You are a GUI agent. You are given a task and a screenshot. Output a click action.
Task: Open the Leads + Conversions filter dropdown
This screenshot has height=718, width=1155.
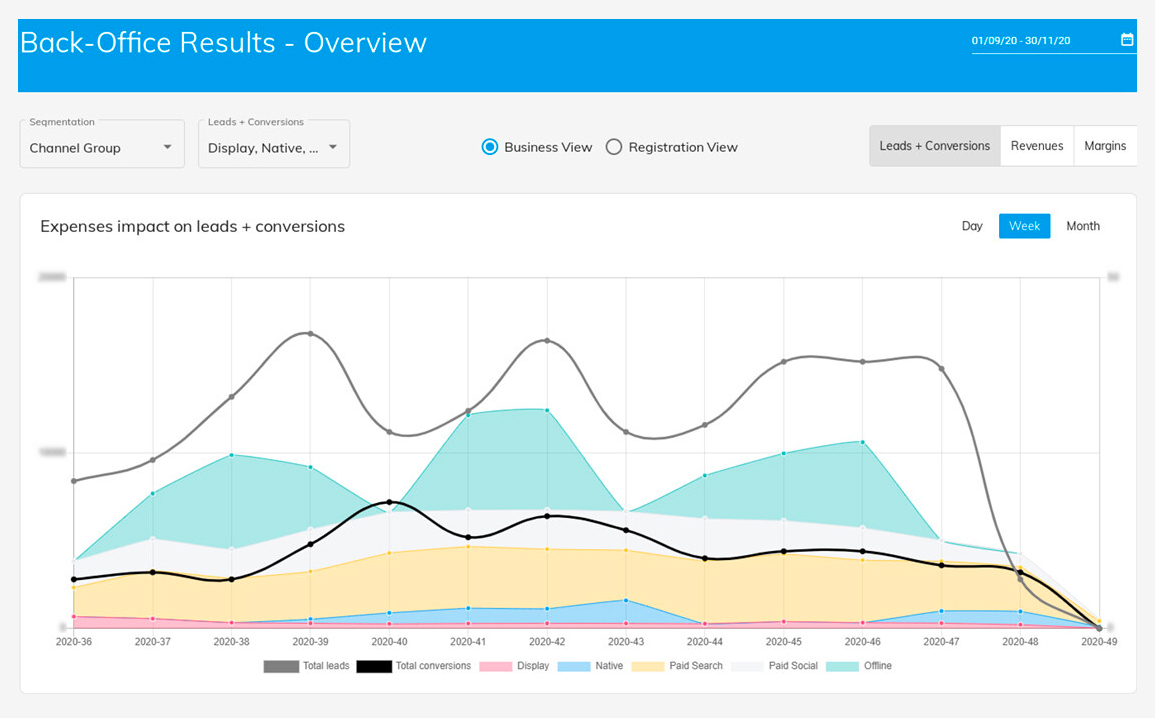[x=274, y=144]
